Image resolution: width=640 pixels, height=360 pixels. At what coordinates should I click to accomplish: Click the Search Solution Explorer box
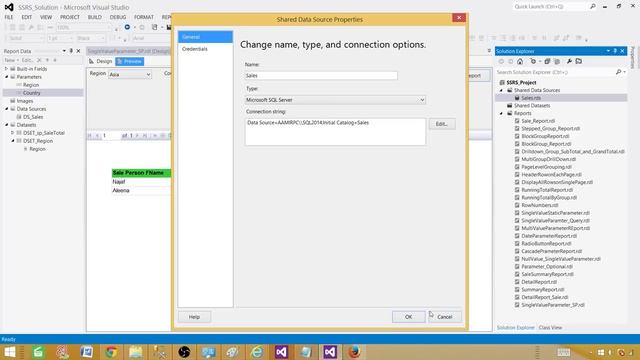tap(555, 72)
